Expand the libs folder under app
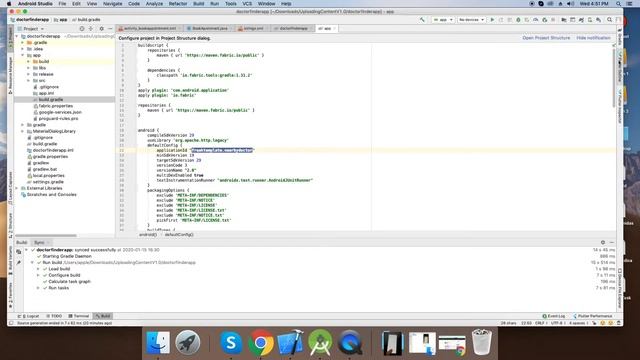640x360 pixels. click(29, 68)
